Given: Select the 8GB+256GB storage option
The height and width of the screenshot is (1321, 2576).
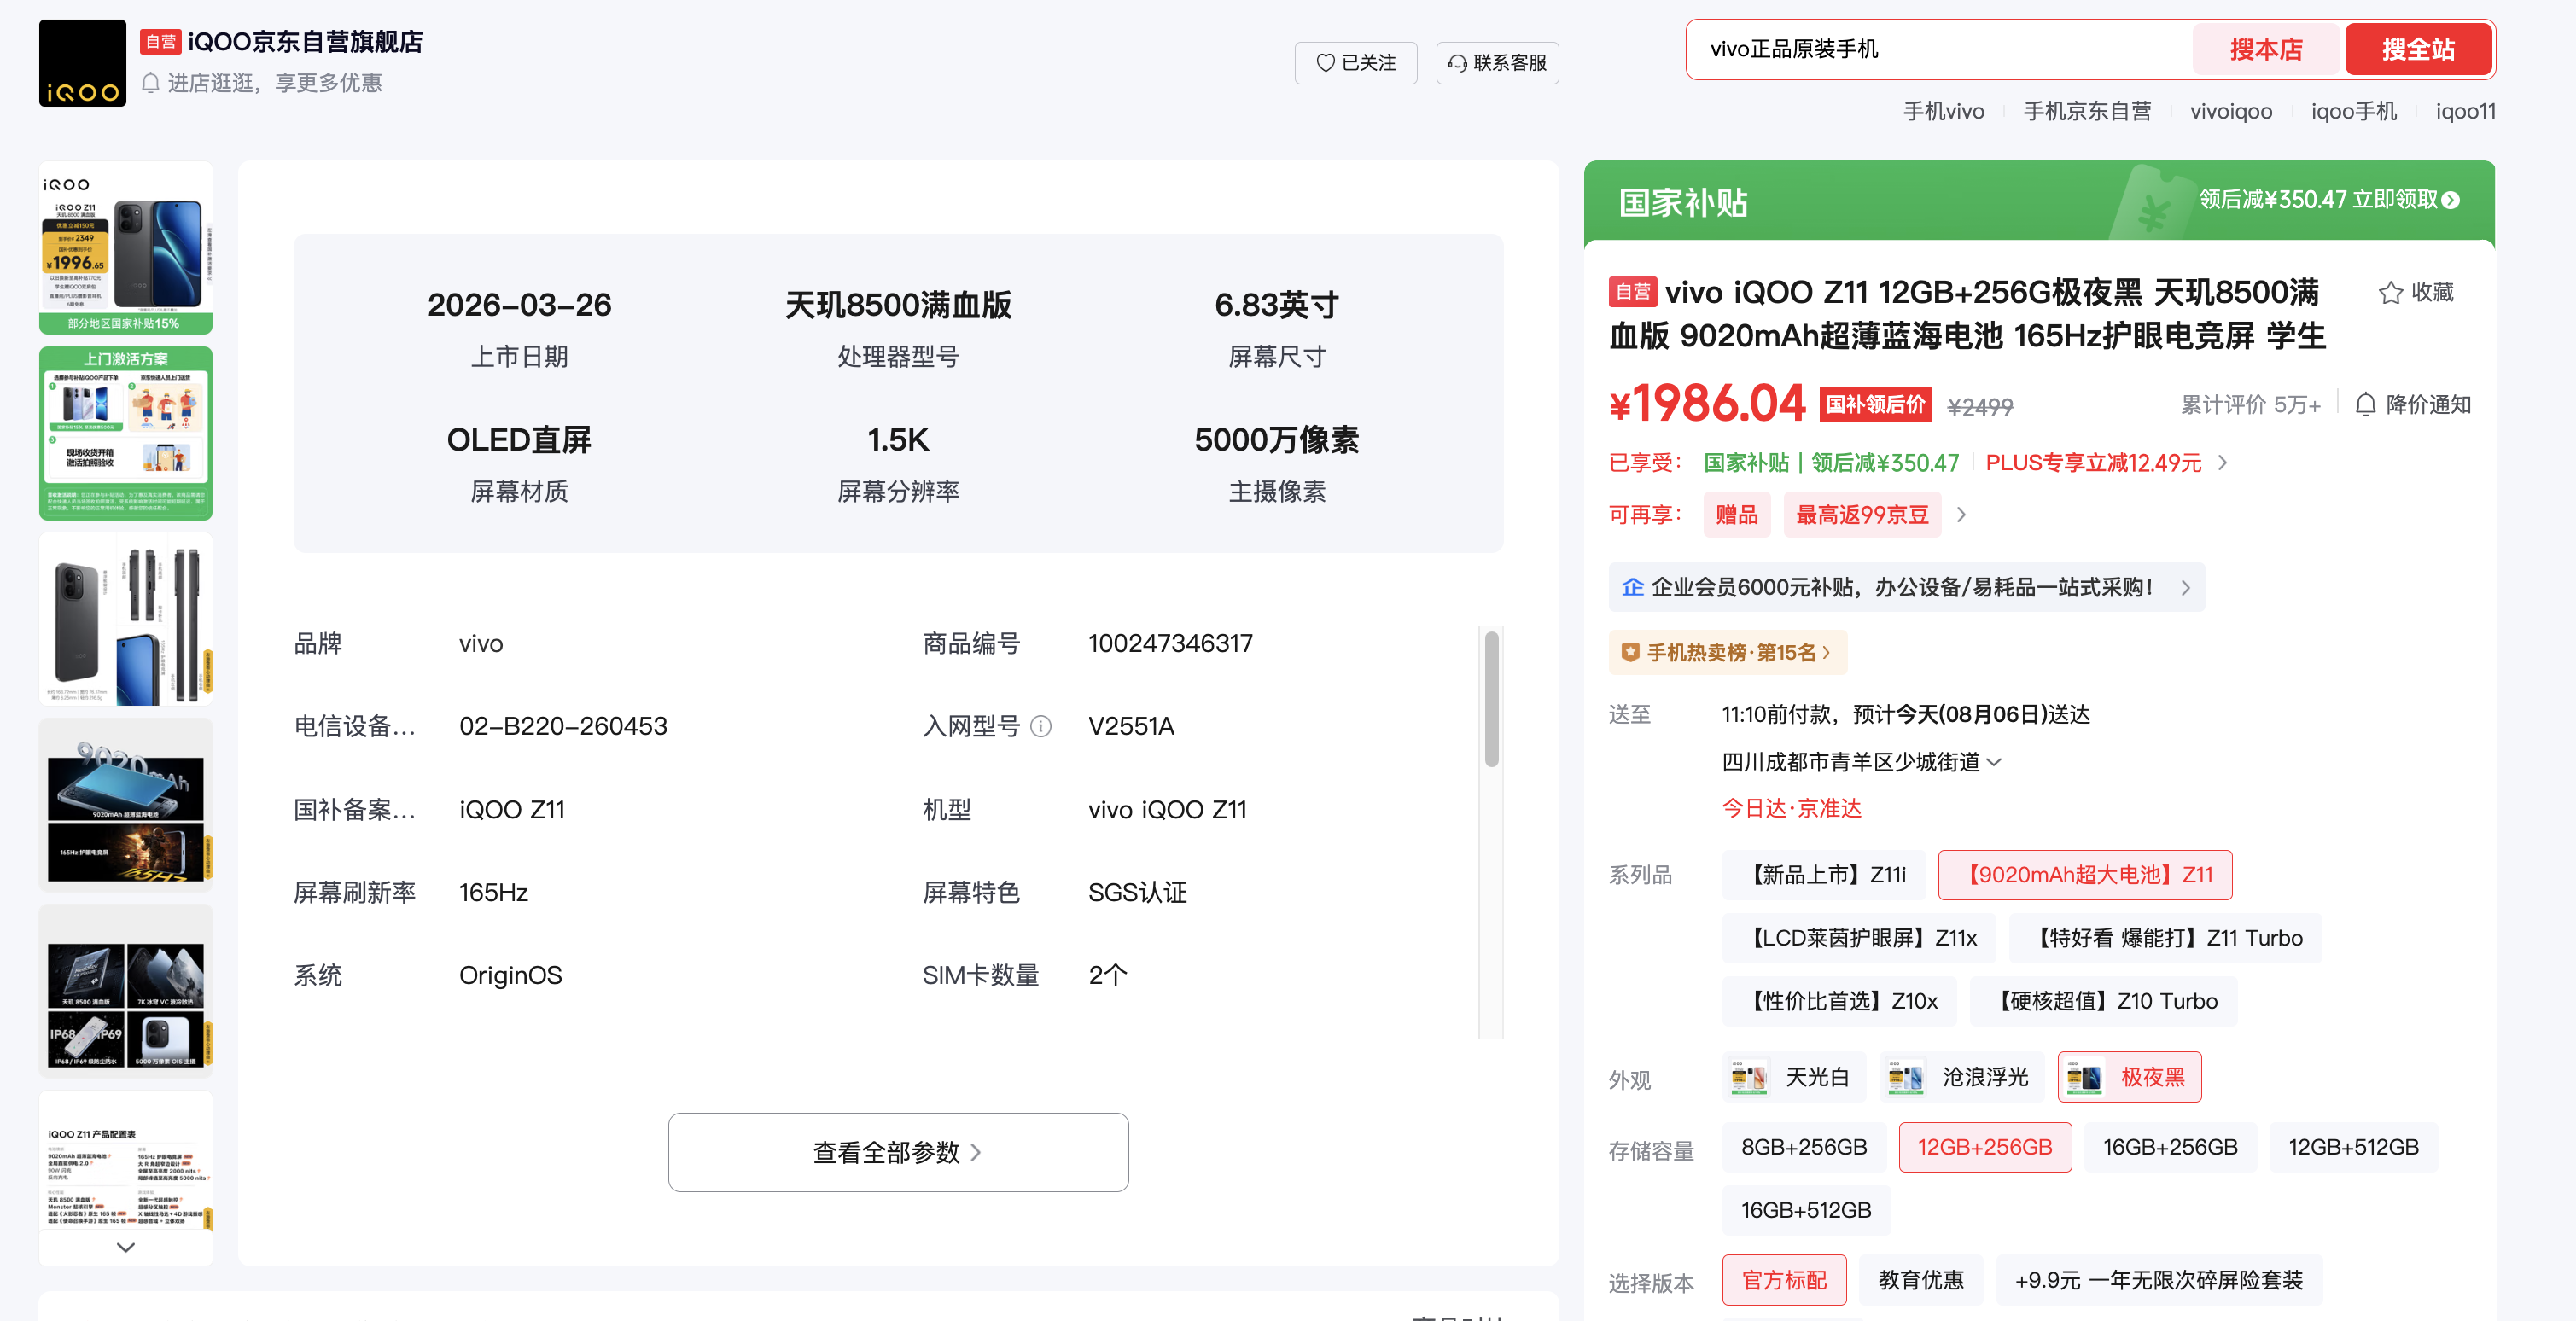Looking at the screenshot, I should point(1804,1147).
